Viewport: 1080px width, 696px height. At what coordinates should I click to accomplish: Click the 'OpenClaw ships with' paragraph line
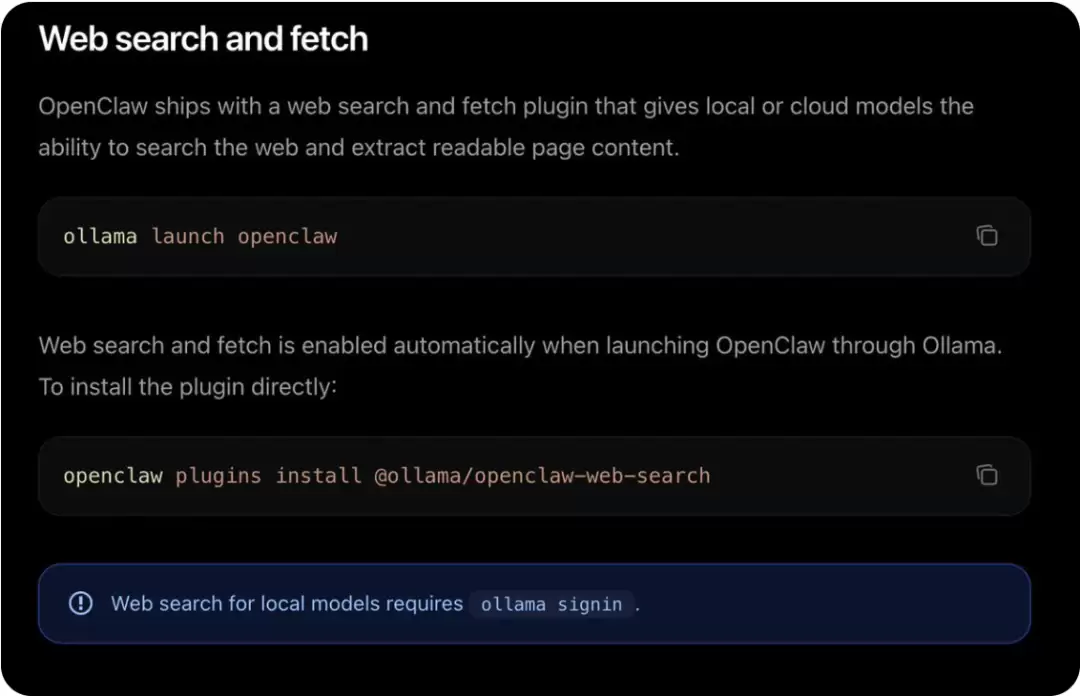tap(506, 106)
